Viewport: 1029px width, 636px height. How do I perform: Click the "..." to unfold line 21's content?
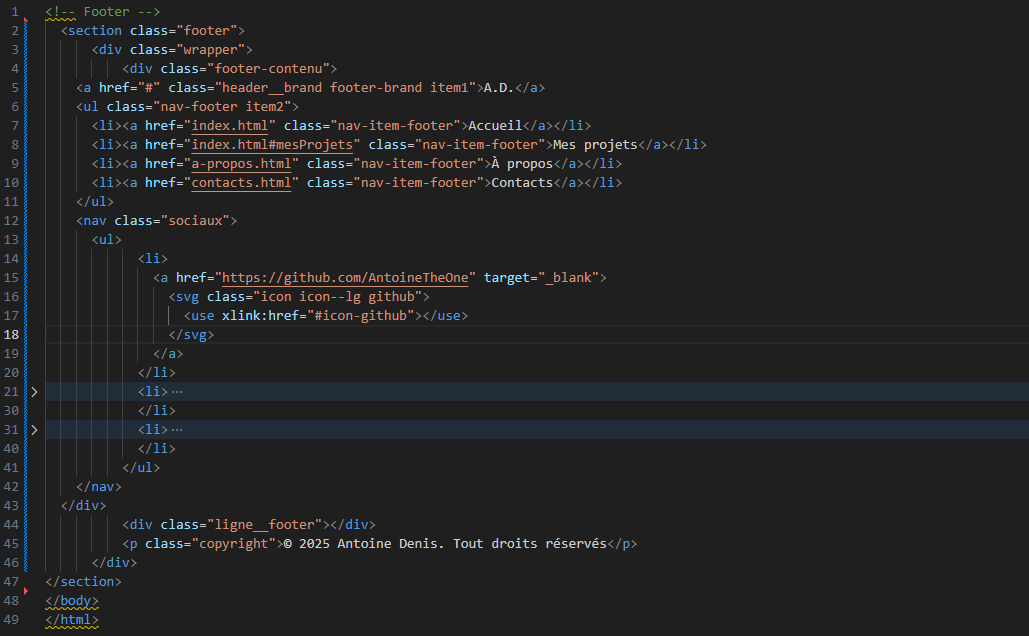point(176,391)
